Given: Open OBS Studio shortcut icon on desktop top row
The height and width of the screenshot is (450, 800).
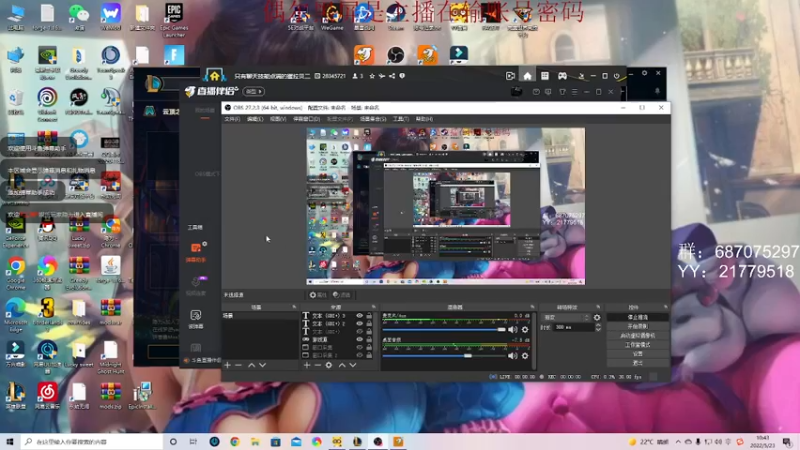Looking at the screenshot, I should click(x=395, y=55).
